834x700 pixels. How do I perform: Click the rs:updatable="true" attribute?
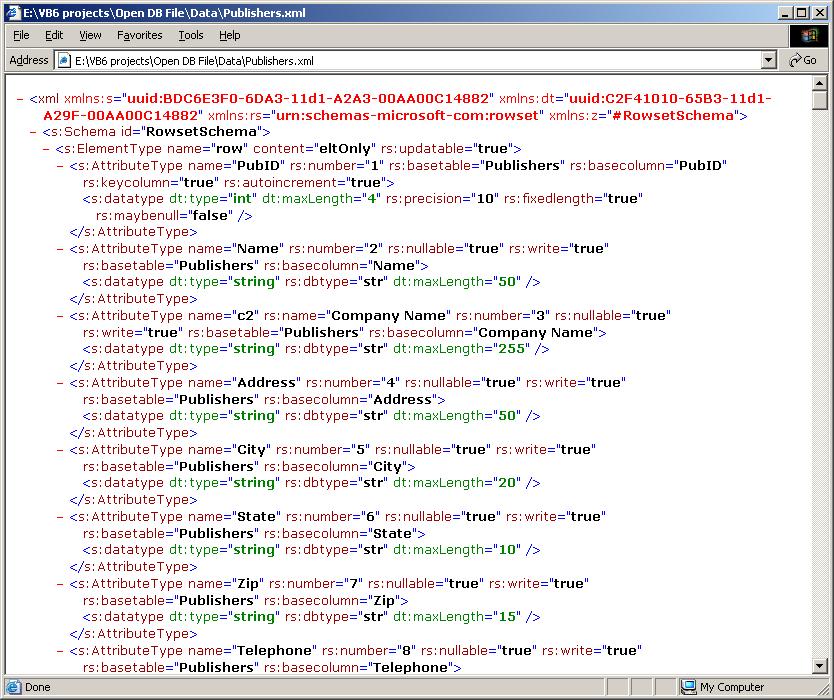[448, 149]
